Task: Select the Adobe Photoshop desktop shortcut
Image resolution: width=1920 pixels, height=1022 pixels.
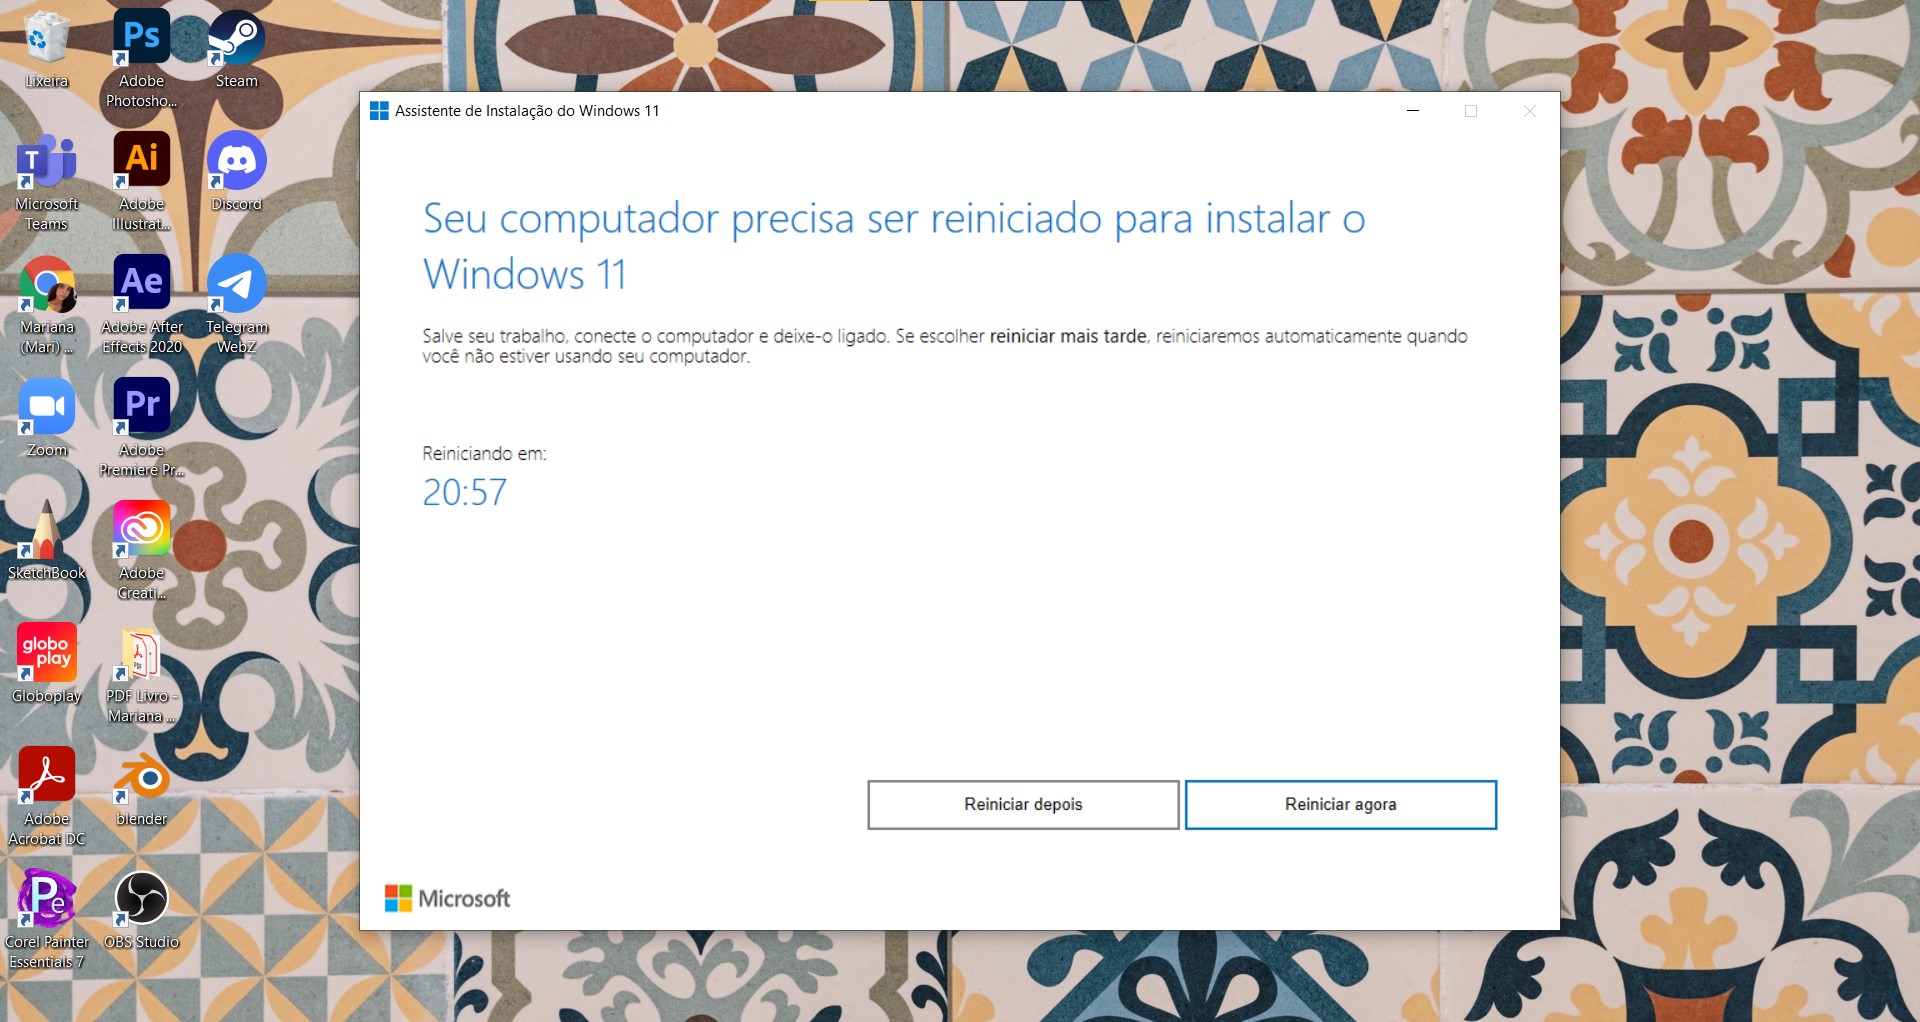Action: click(141, 58)
